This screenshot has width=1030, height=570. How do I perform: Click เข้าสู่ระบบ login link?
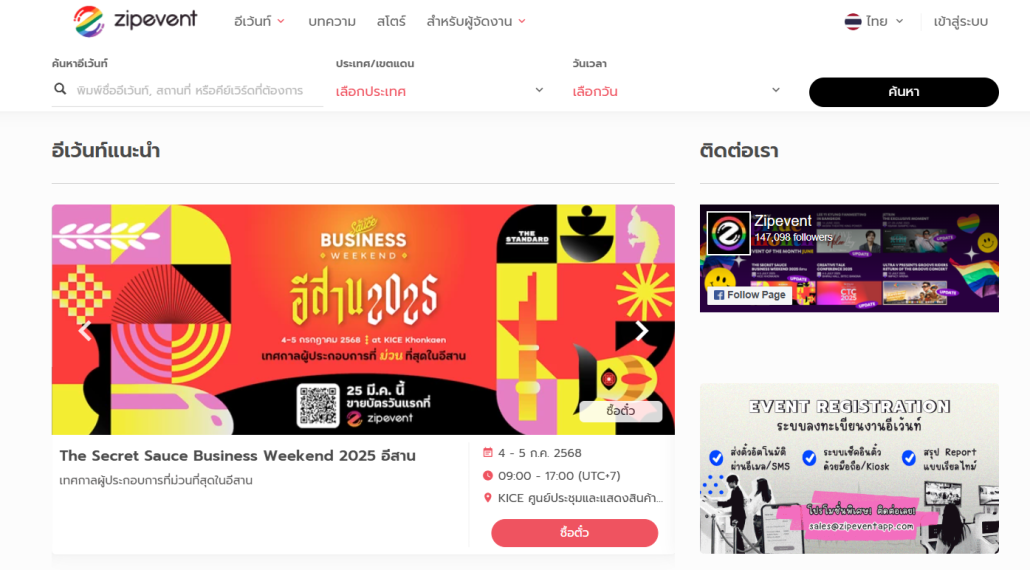960,22
